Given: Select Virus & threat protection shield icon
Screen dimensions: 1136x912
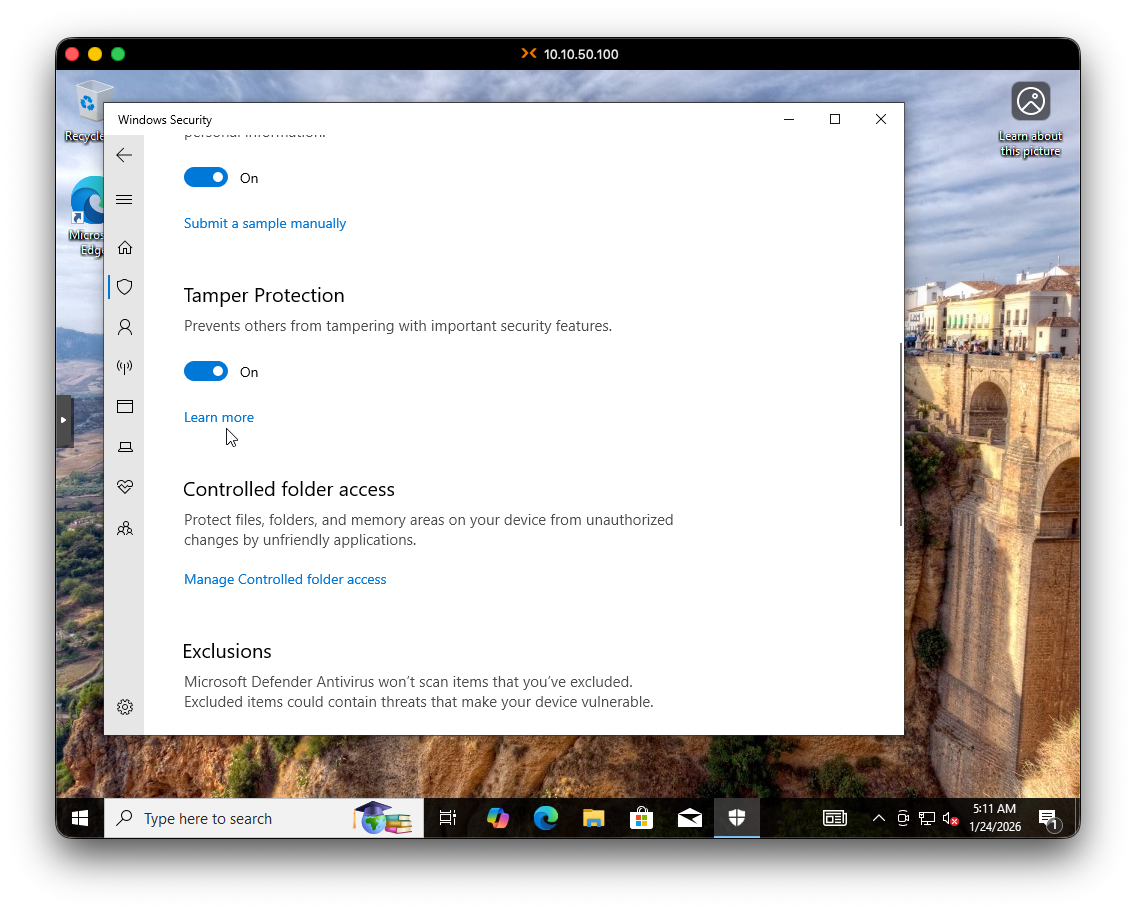Looking at the screenshot, I should tap(124, 287).
